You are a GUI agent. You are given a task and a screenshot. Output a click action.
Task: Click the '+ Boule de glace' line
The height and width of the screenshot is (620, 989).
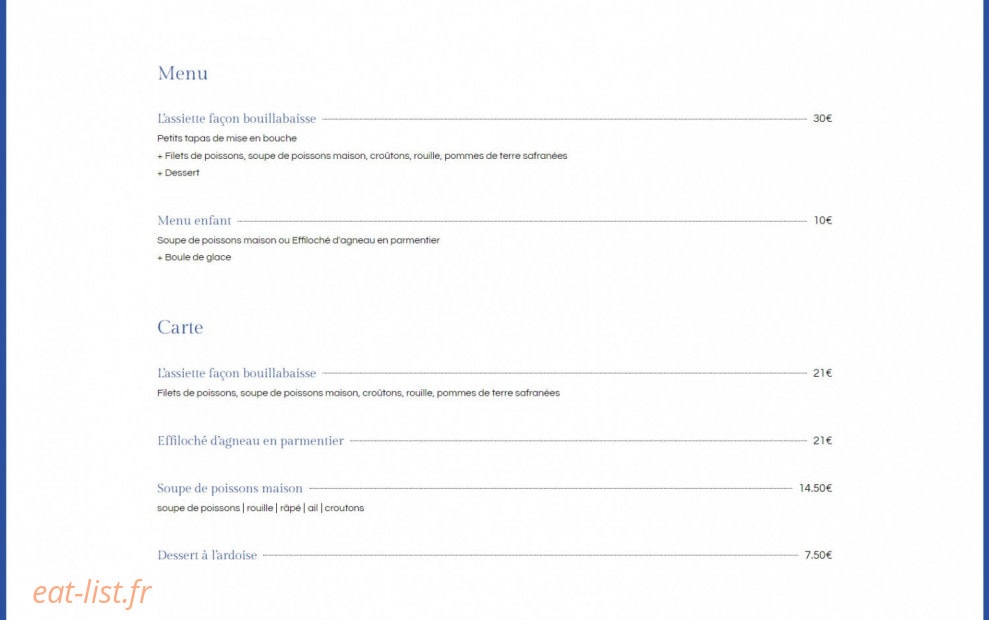coord(194,257)
